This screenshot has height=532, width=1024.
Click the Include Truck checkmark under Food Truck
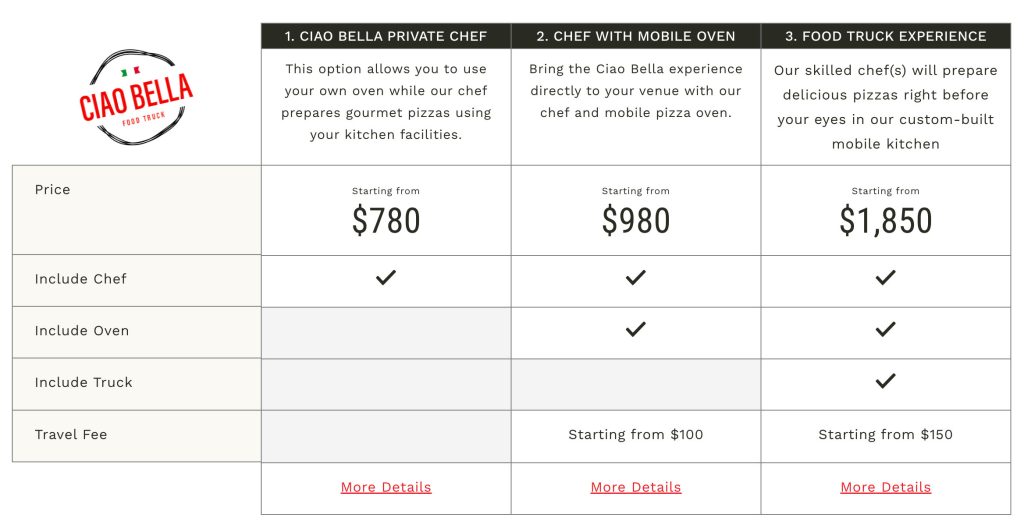(x=886, y=381)
